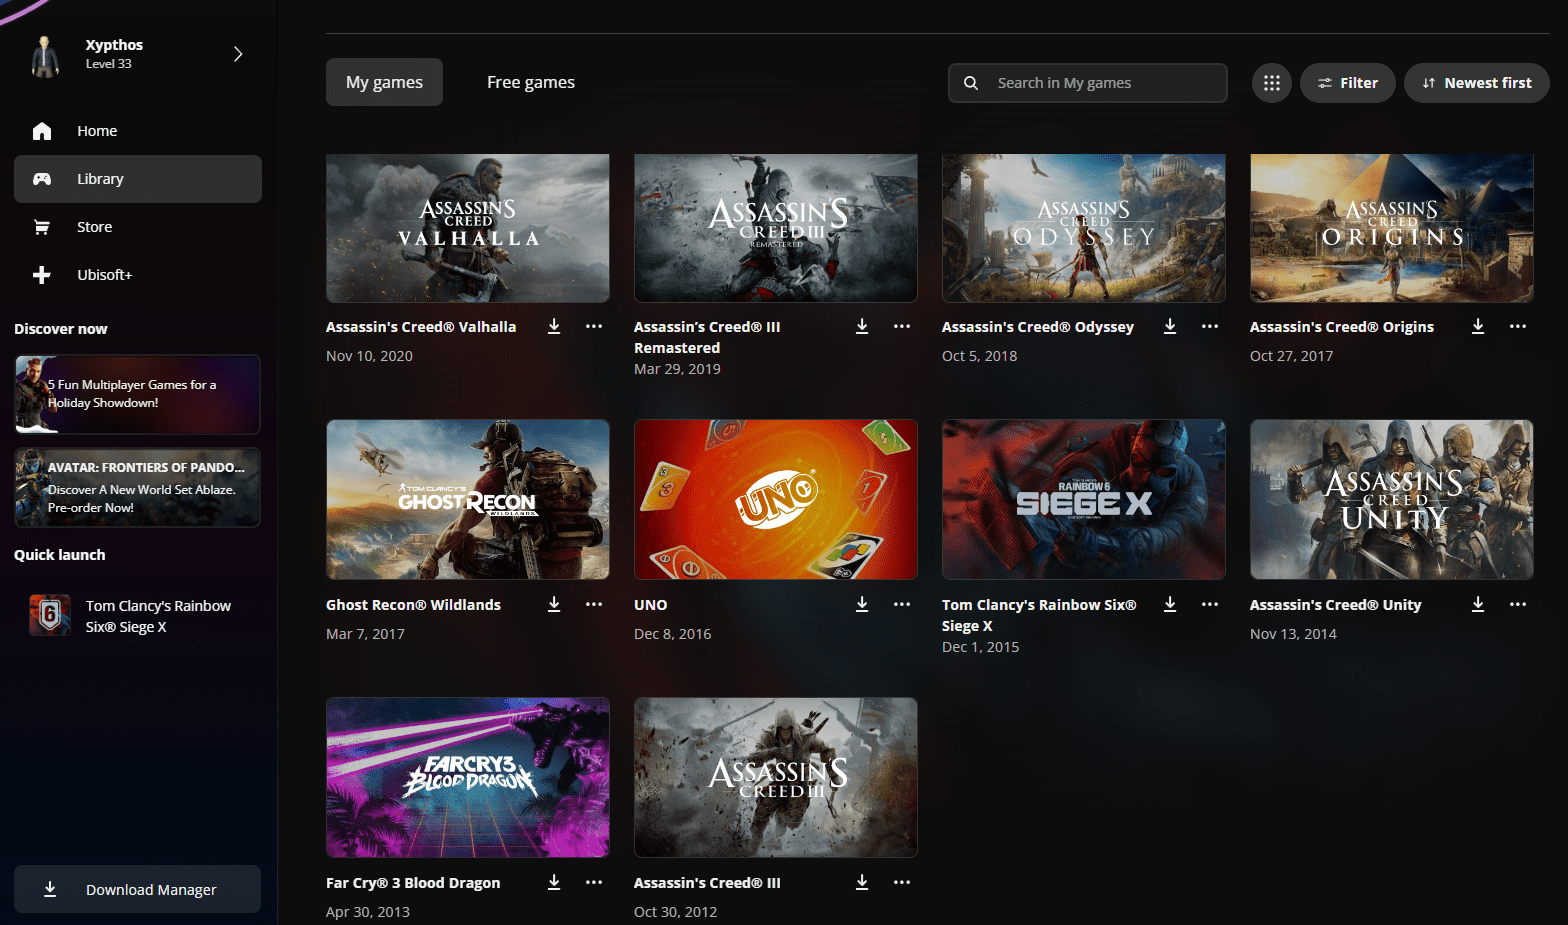The height and width of the screenshot is (925, 1568).
Task: Open the Newest first sort dropdown
Action: pyautogui.click(x=1476, y=83)
